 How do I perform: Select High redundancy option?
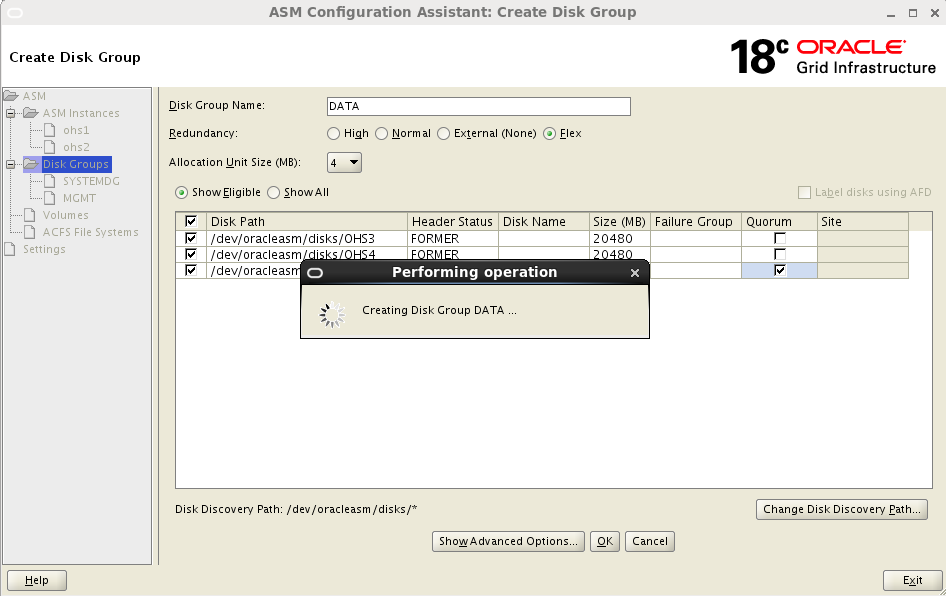click(x=333, y=134)
